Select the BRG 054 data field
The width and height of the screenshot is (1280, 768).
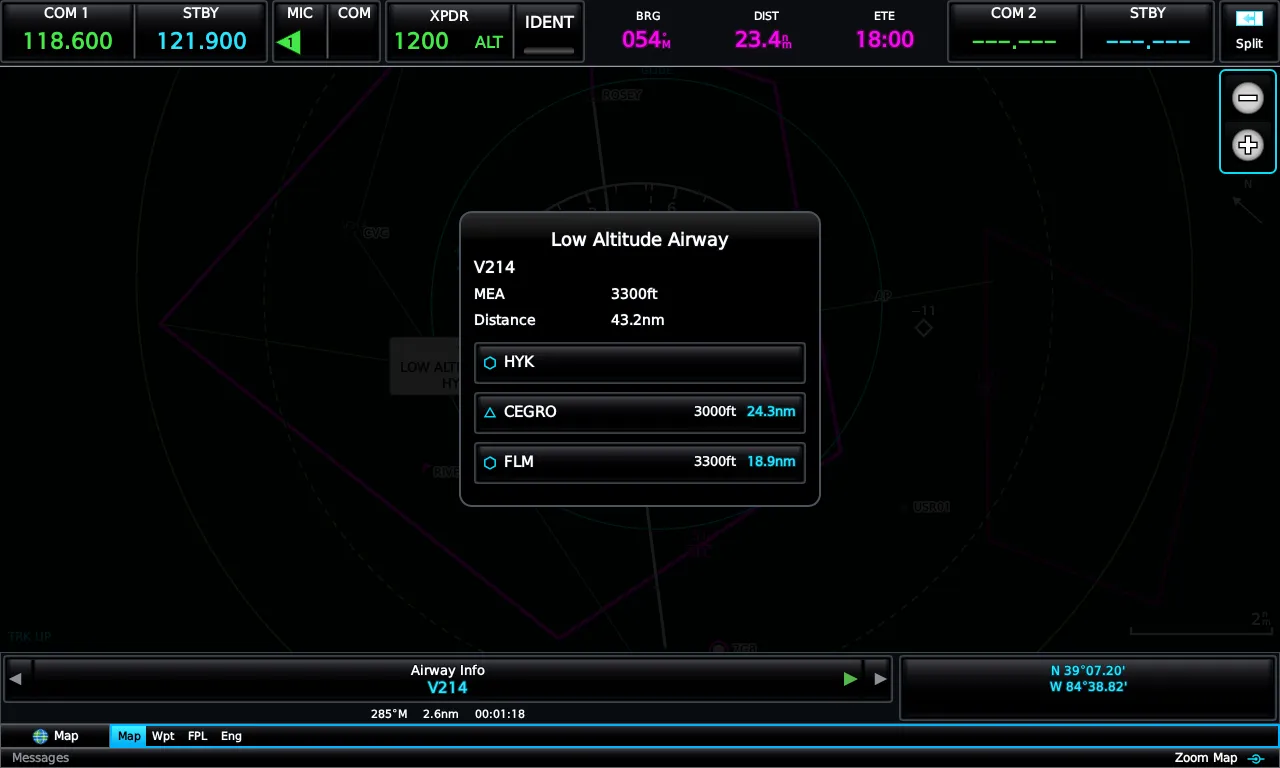[646, 32]
